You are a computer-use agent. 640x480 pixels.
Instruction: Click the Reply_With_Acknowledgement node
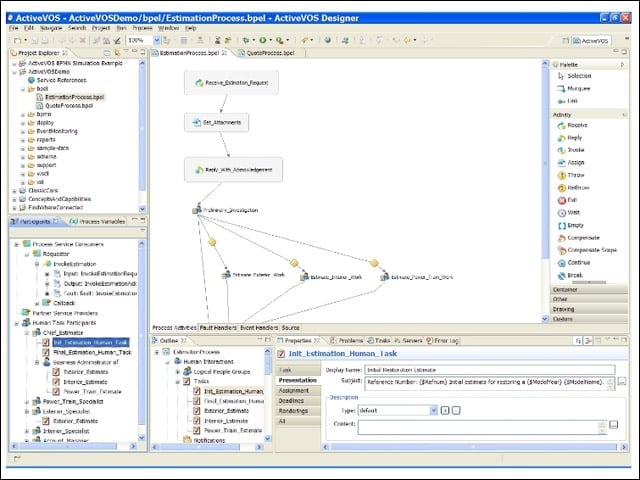click(x=233, y=170)
